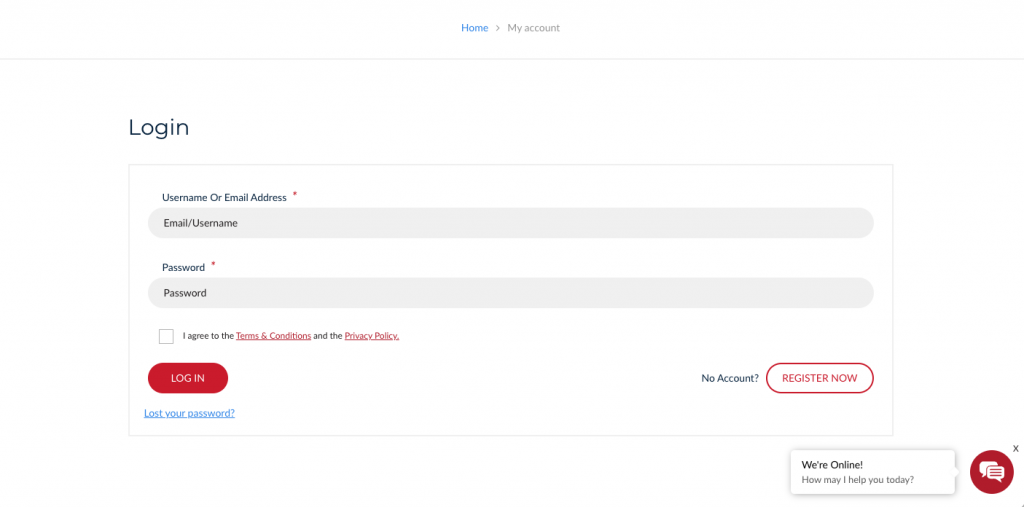Screen dimensions: 1024x507
Task: Click the Password field label
Action: (183, 268)
